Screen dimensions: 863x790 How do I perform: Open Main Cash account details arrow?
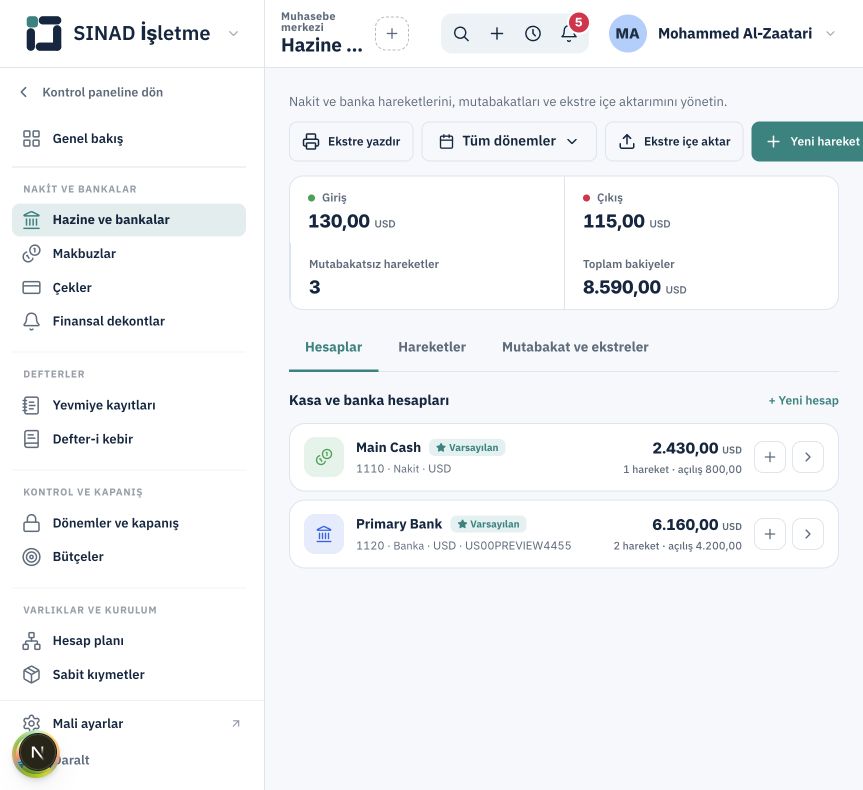[807, 457]
